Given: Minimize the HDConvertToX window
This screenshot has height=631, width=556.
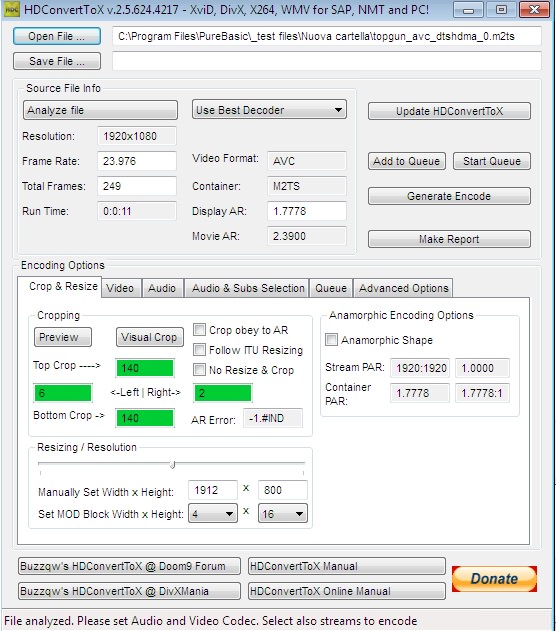Looking at the screenshot, I should [468, 10].
